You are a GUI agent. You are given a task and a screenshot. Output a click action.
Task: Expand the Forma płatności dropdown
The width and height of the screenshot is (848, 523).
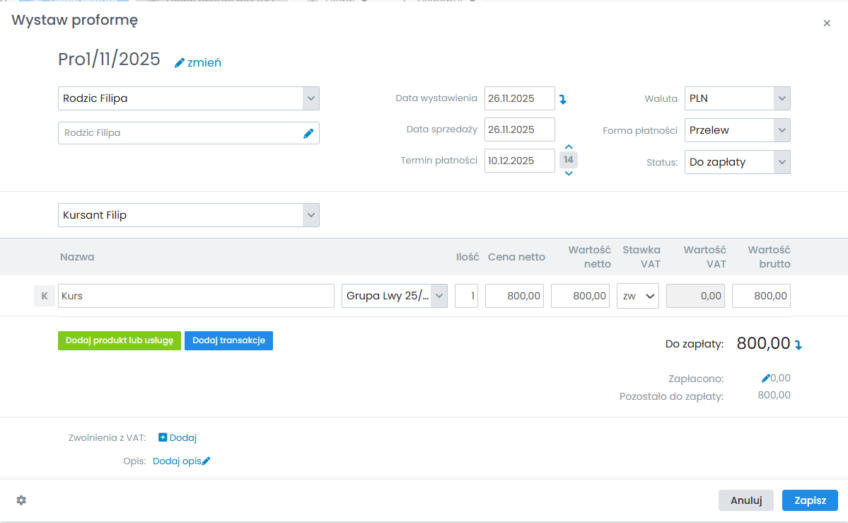click(x=781, y=130)
